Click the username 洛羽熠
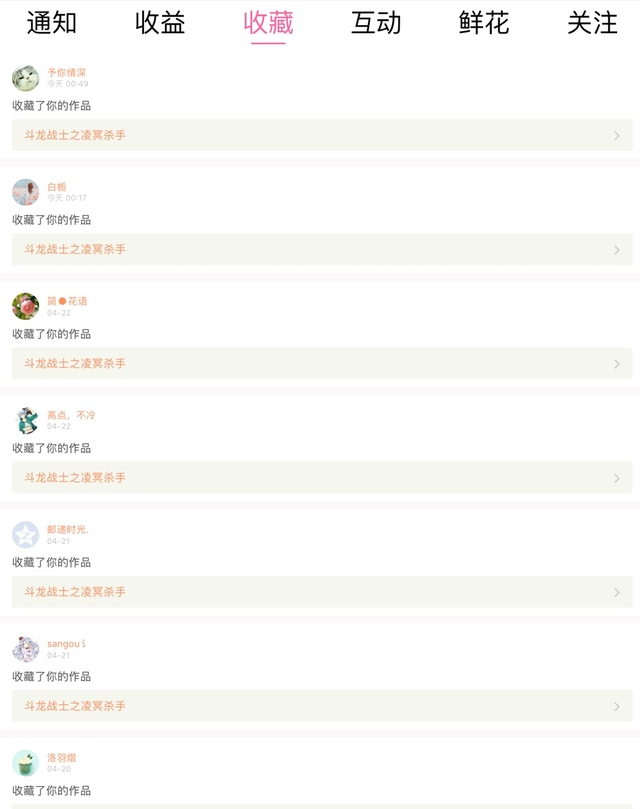The height and width of the screenshot is (809, 640). [x=62, y=758]
